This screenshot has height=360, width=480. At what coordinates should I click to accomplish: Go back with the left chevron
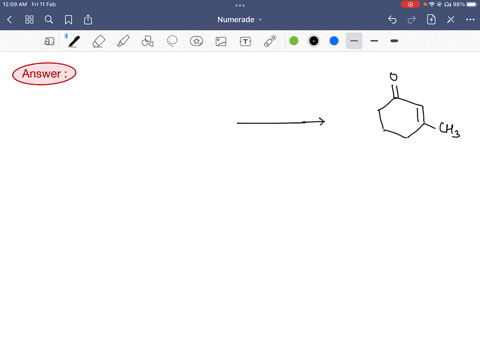click(9, 20)
